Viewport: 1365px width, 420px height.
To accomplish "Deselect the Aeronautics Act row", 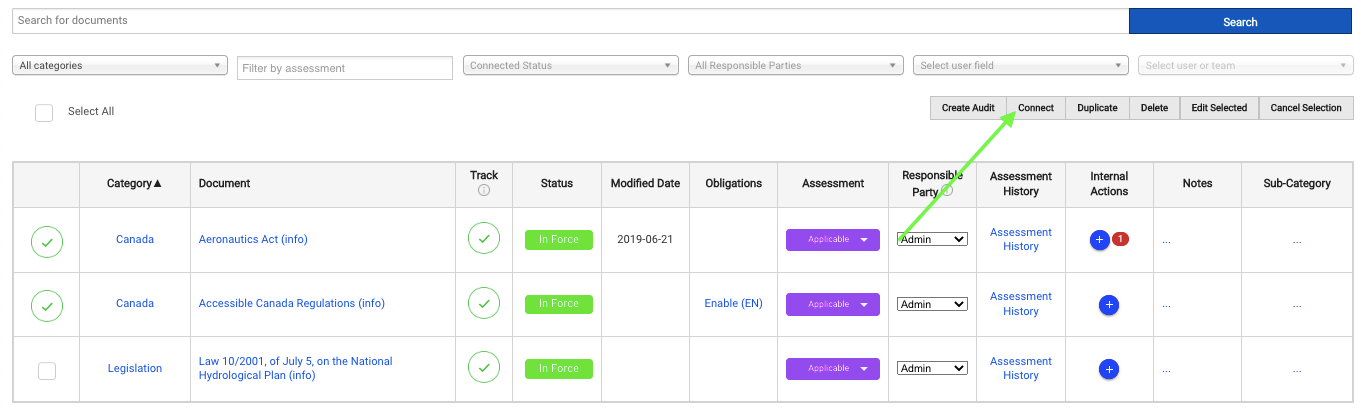I will tap(47, 242).
